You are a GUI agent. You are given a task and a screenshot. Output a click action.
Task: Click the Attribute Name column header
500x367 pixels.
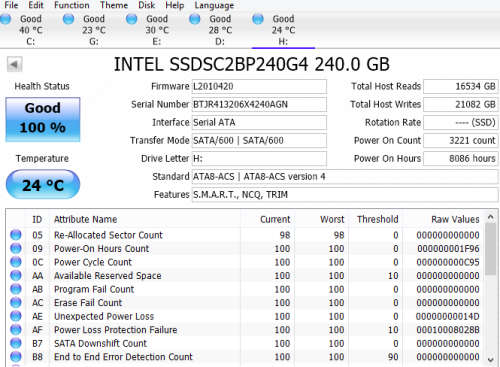point(145,219)
